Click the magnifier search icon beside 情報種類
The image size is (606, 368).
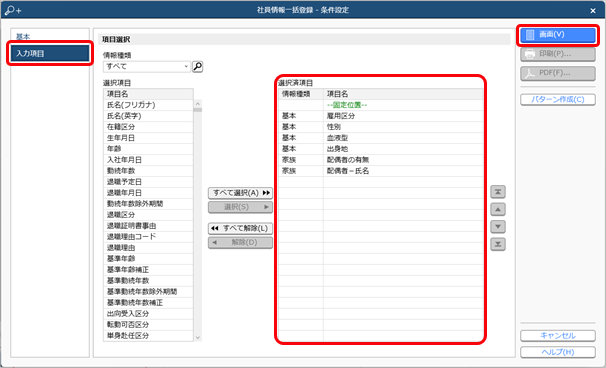[197, 66]
